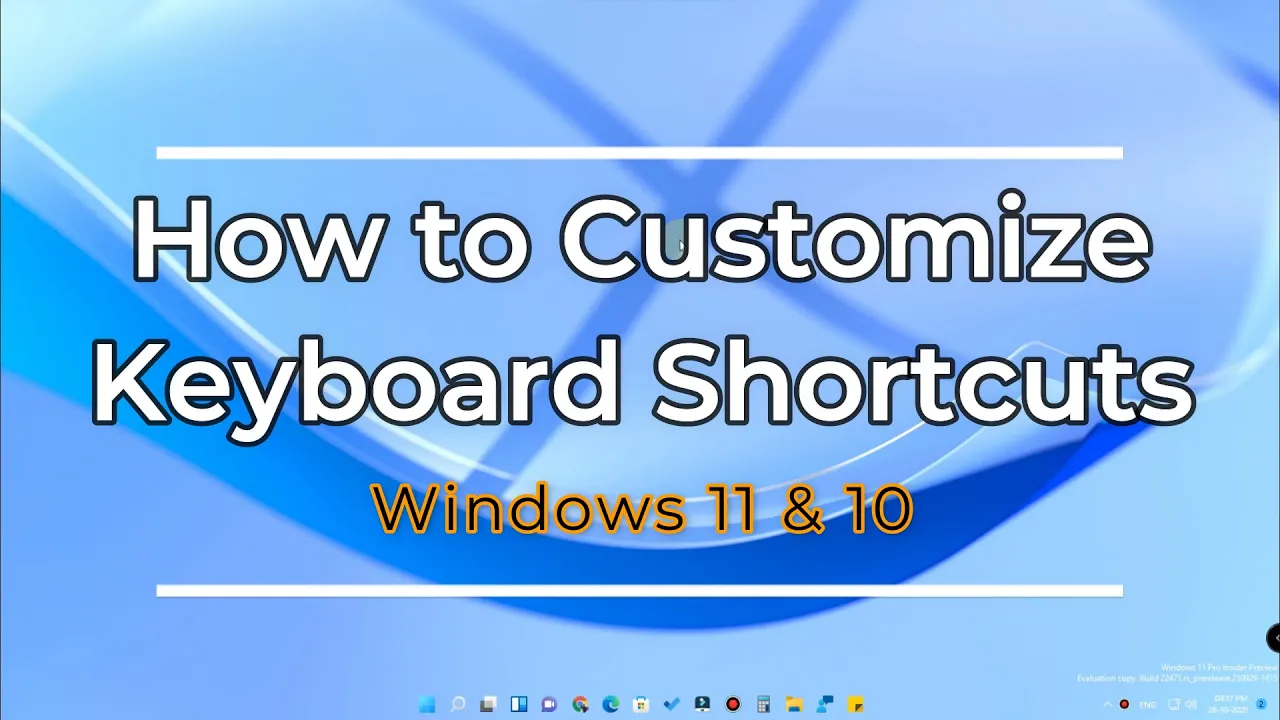The width and height of the screenshot is (1280, 720).
Task: Launch Calculator from taskbar
Action: pos(763,704)
